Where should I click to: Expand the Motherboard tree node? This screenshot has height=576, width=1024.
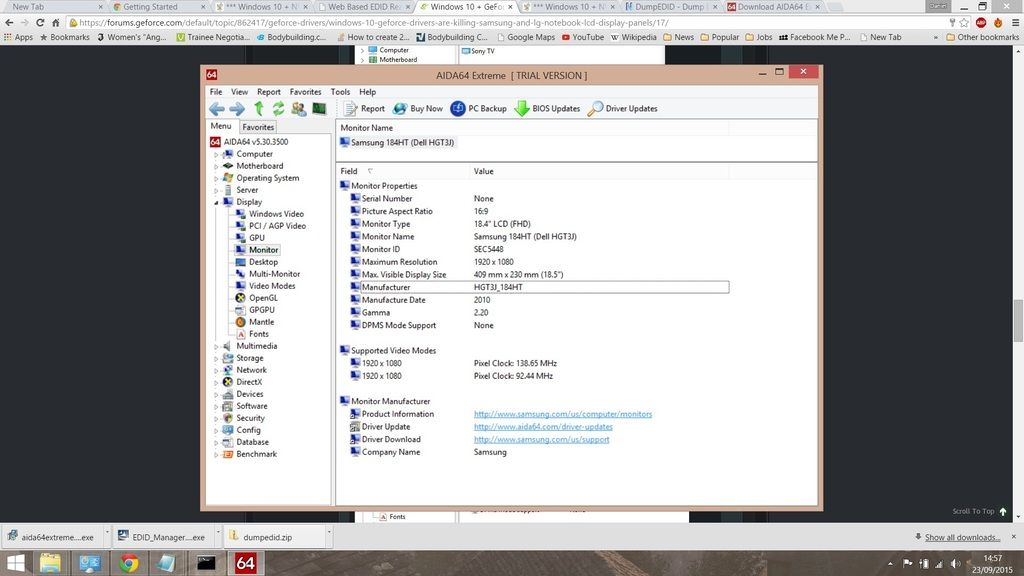(x=216, y=167)
